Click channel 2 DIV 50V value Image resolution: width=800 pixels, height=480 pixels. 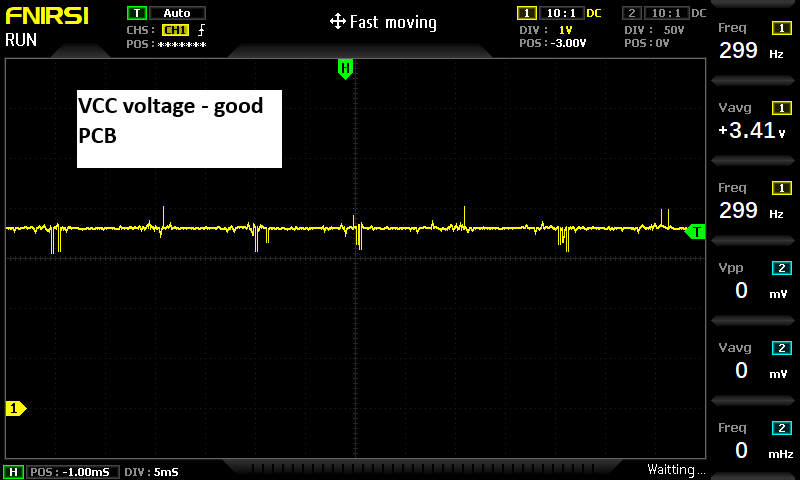tap(673, 30)
